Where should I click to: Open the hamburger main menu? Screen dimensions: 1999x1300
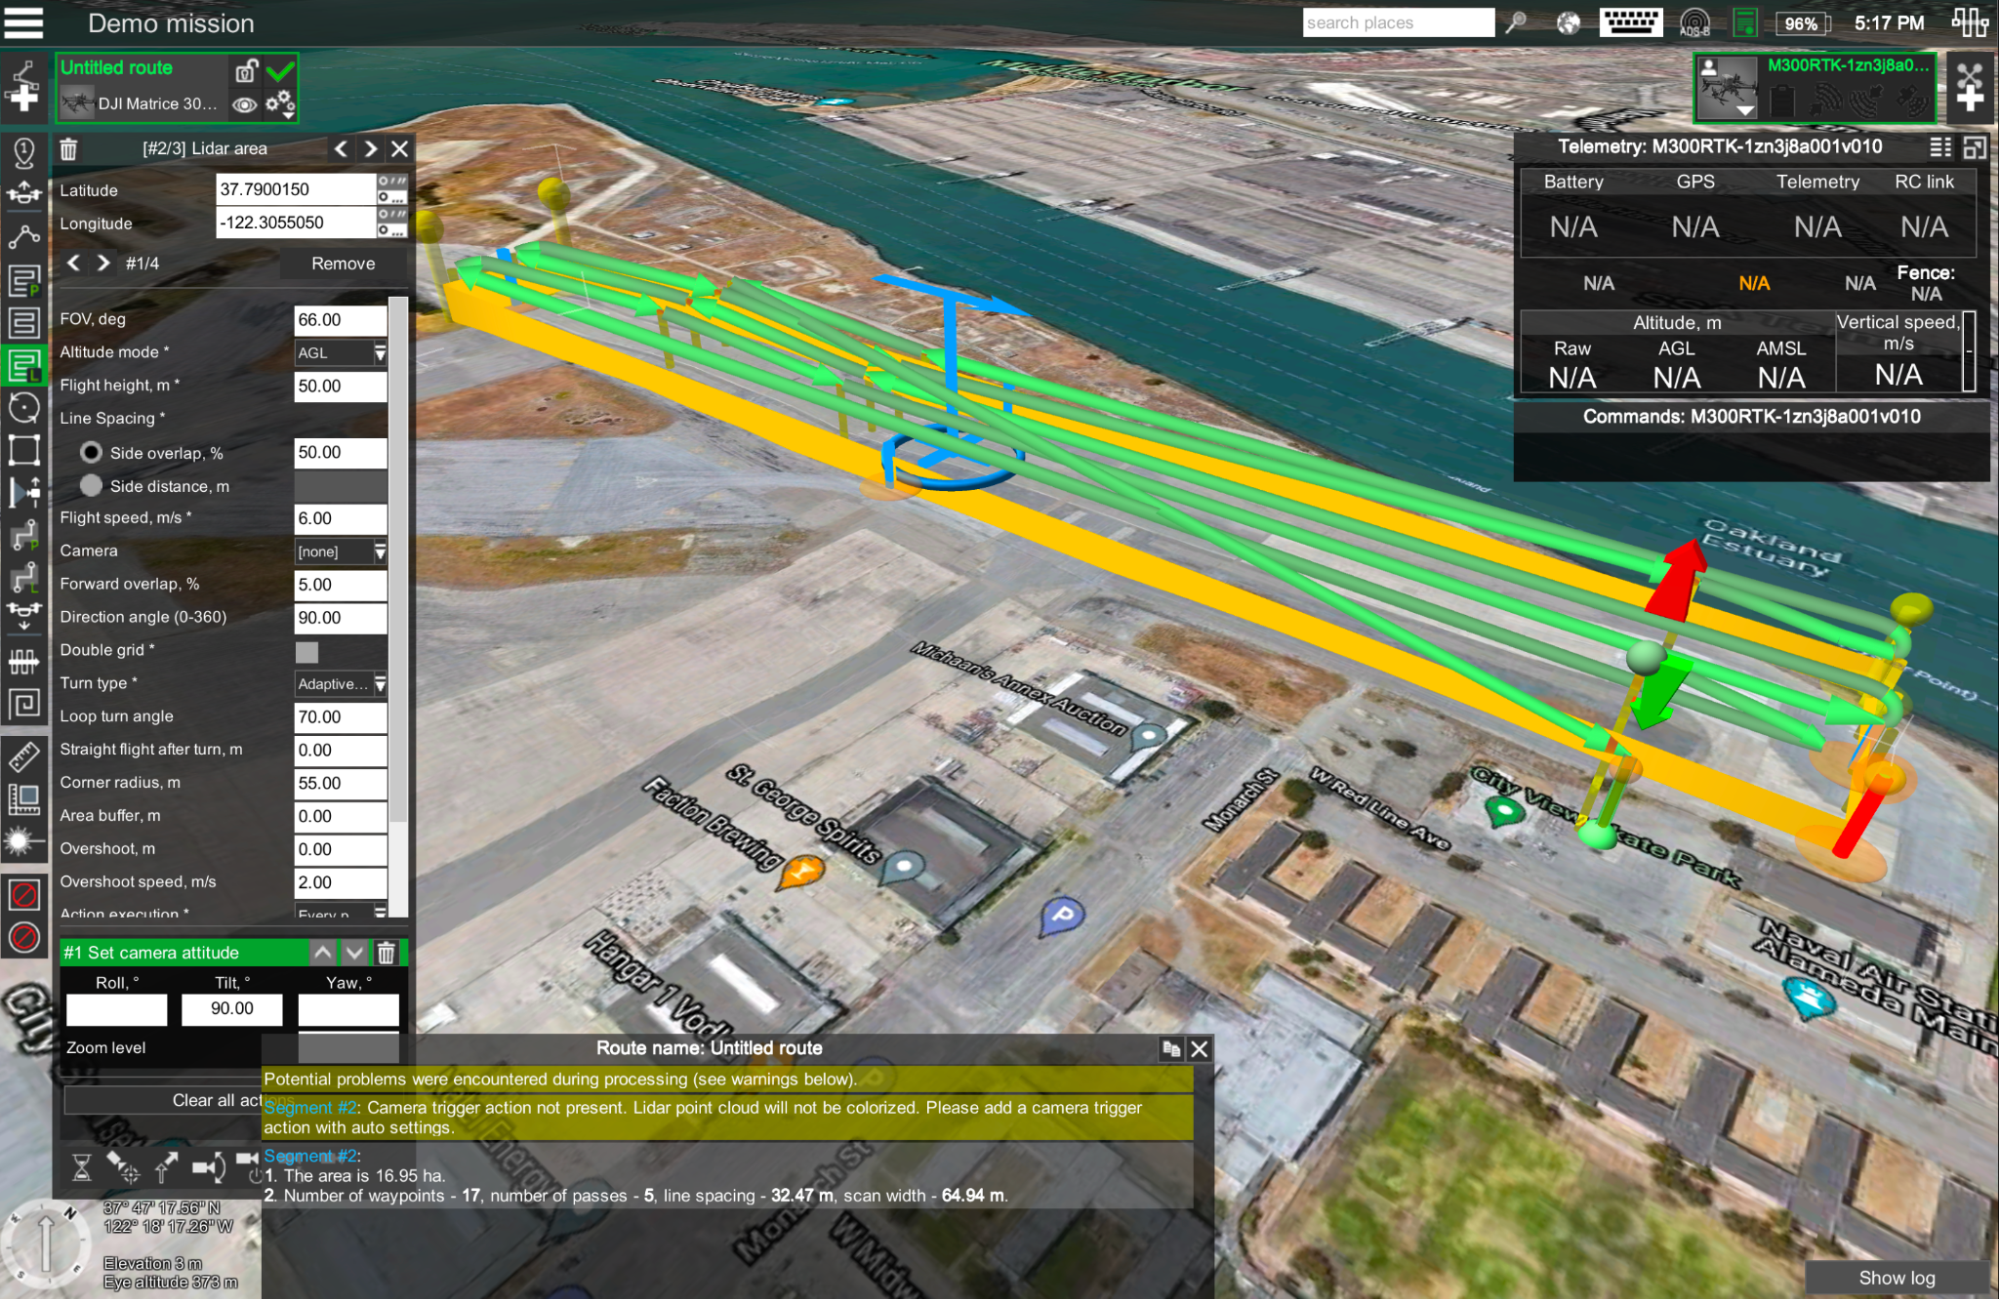point(23,22)
